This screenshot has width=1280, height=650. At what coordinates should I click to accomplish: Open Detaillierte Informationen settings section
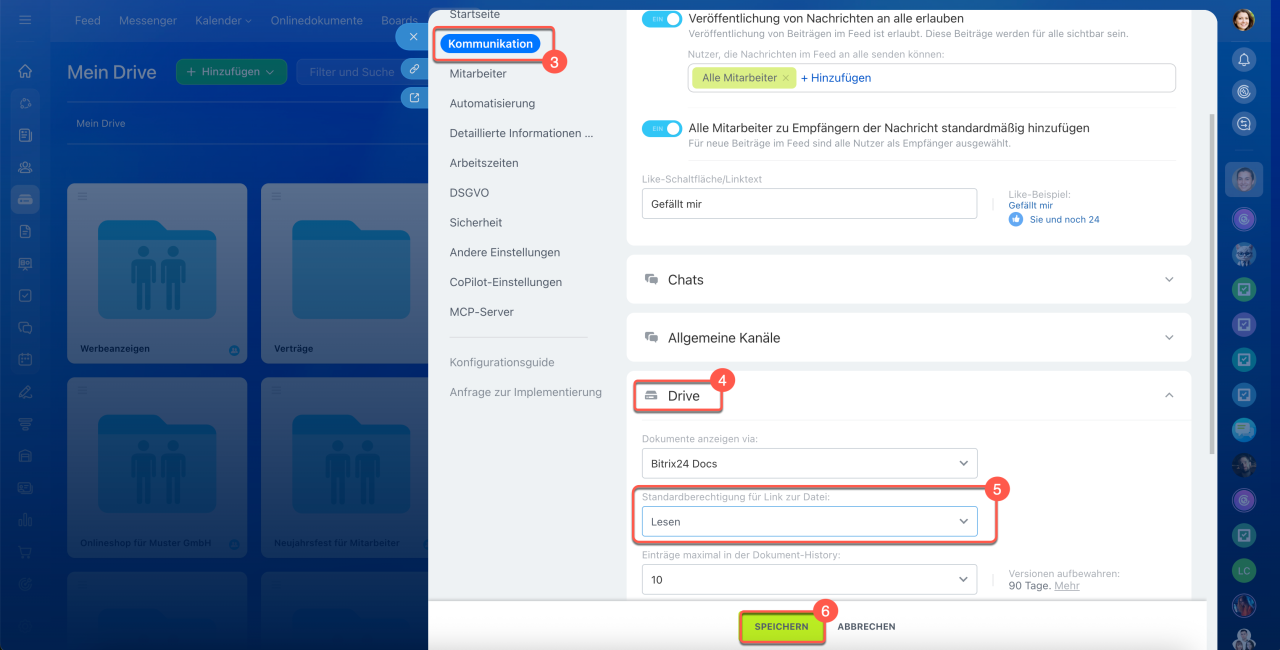point(522,133)
